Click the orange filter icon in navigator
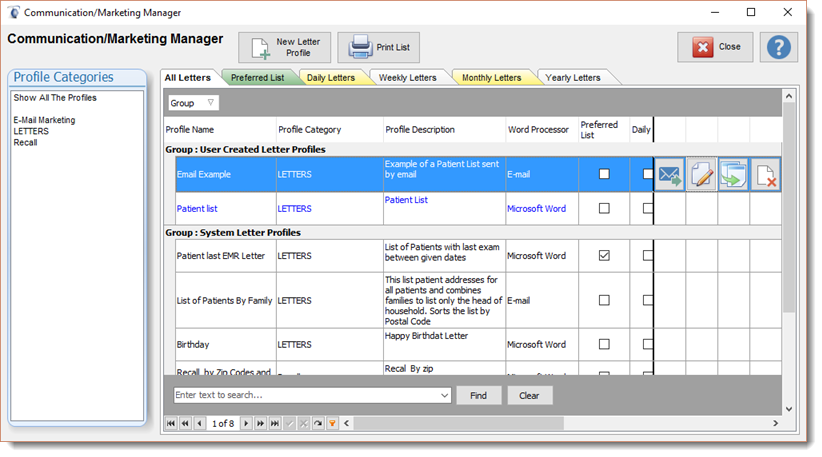Viewport: 822px width, 457px height. pos(332,424)
